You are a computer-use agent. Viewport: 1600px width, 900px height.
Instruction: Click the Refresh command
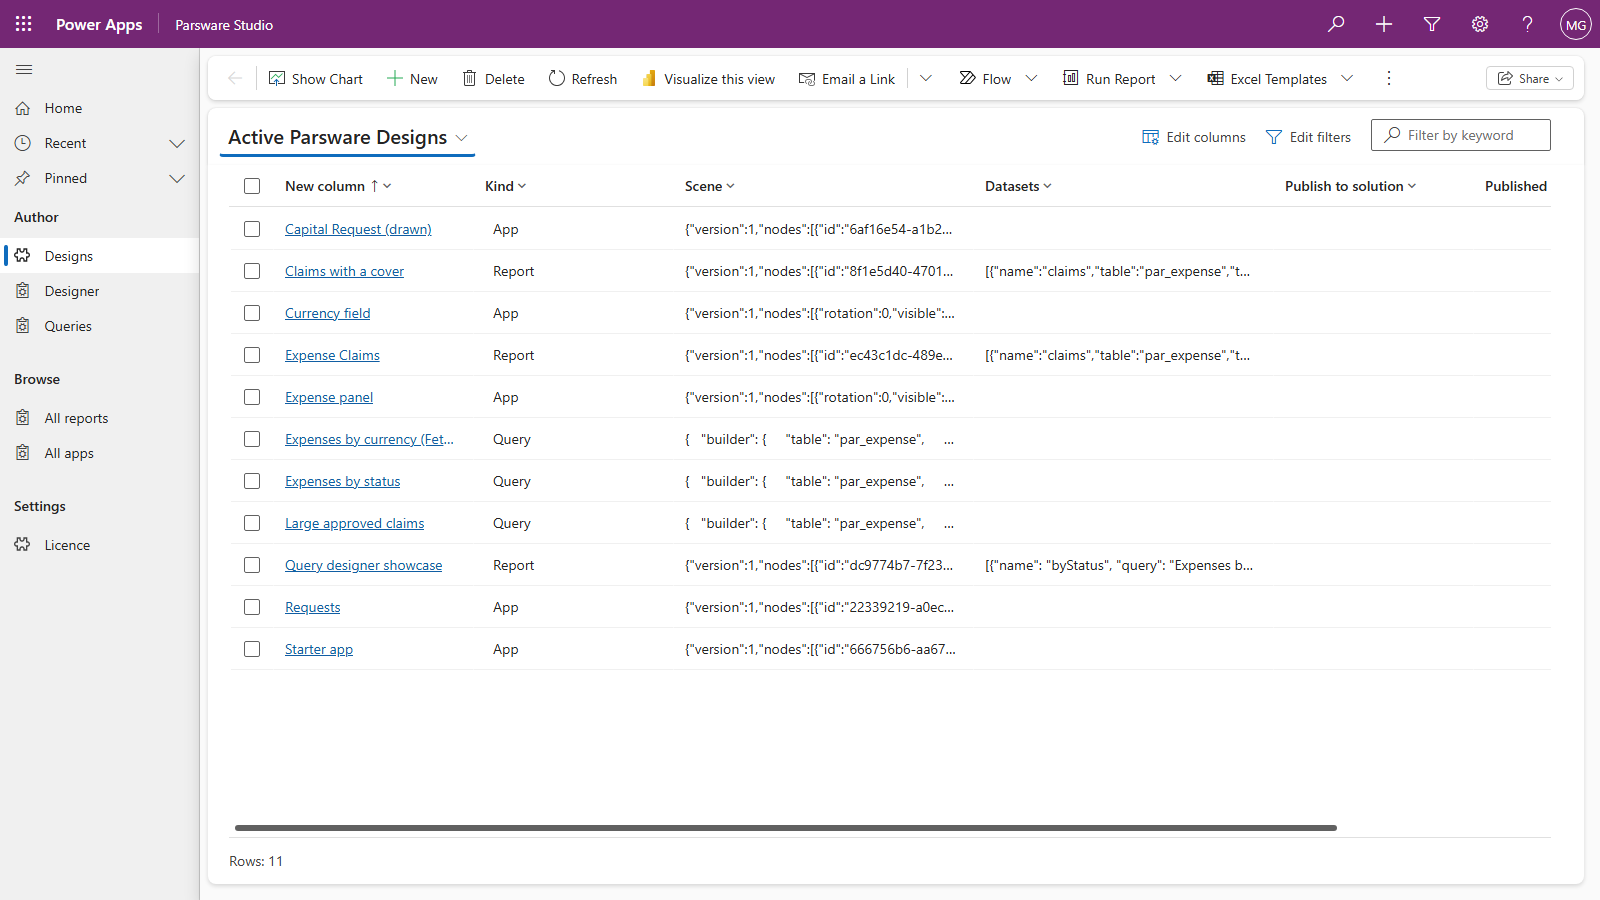583,79
